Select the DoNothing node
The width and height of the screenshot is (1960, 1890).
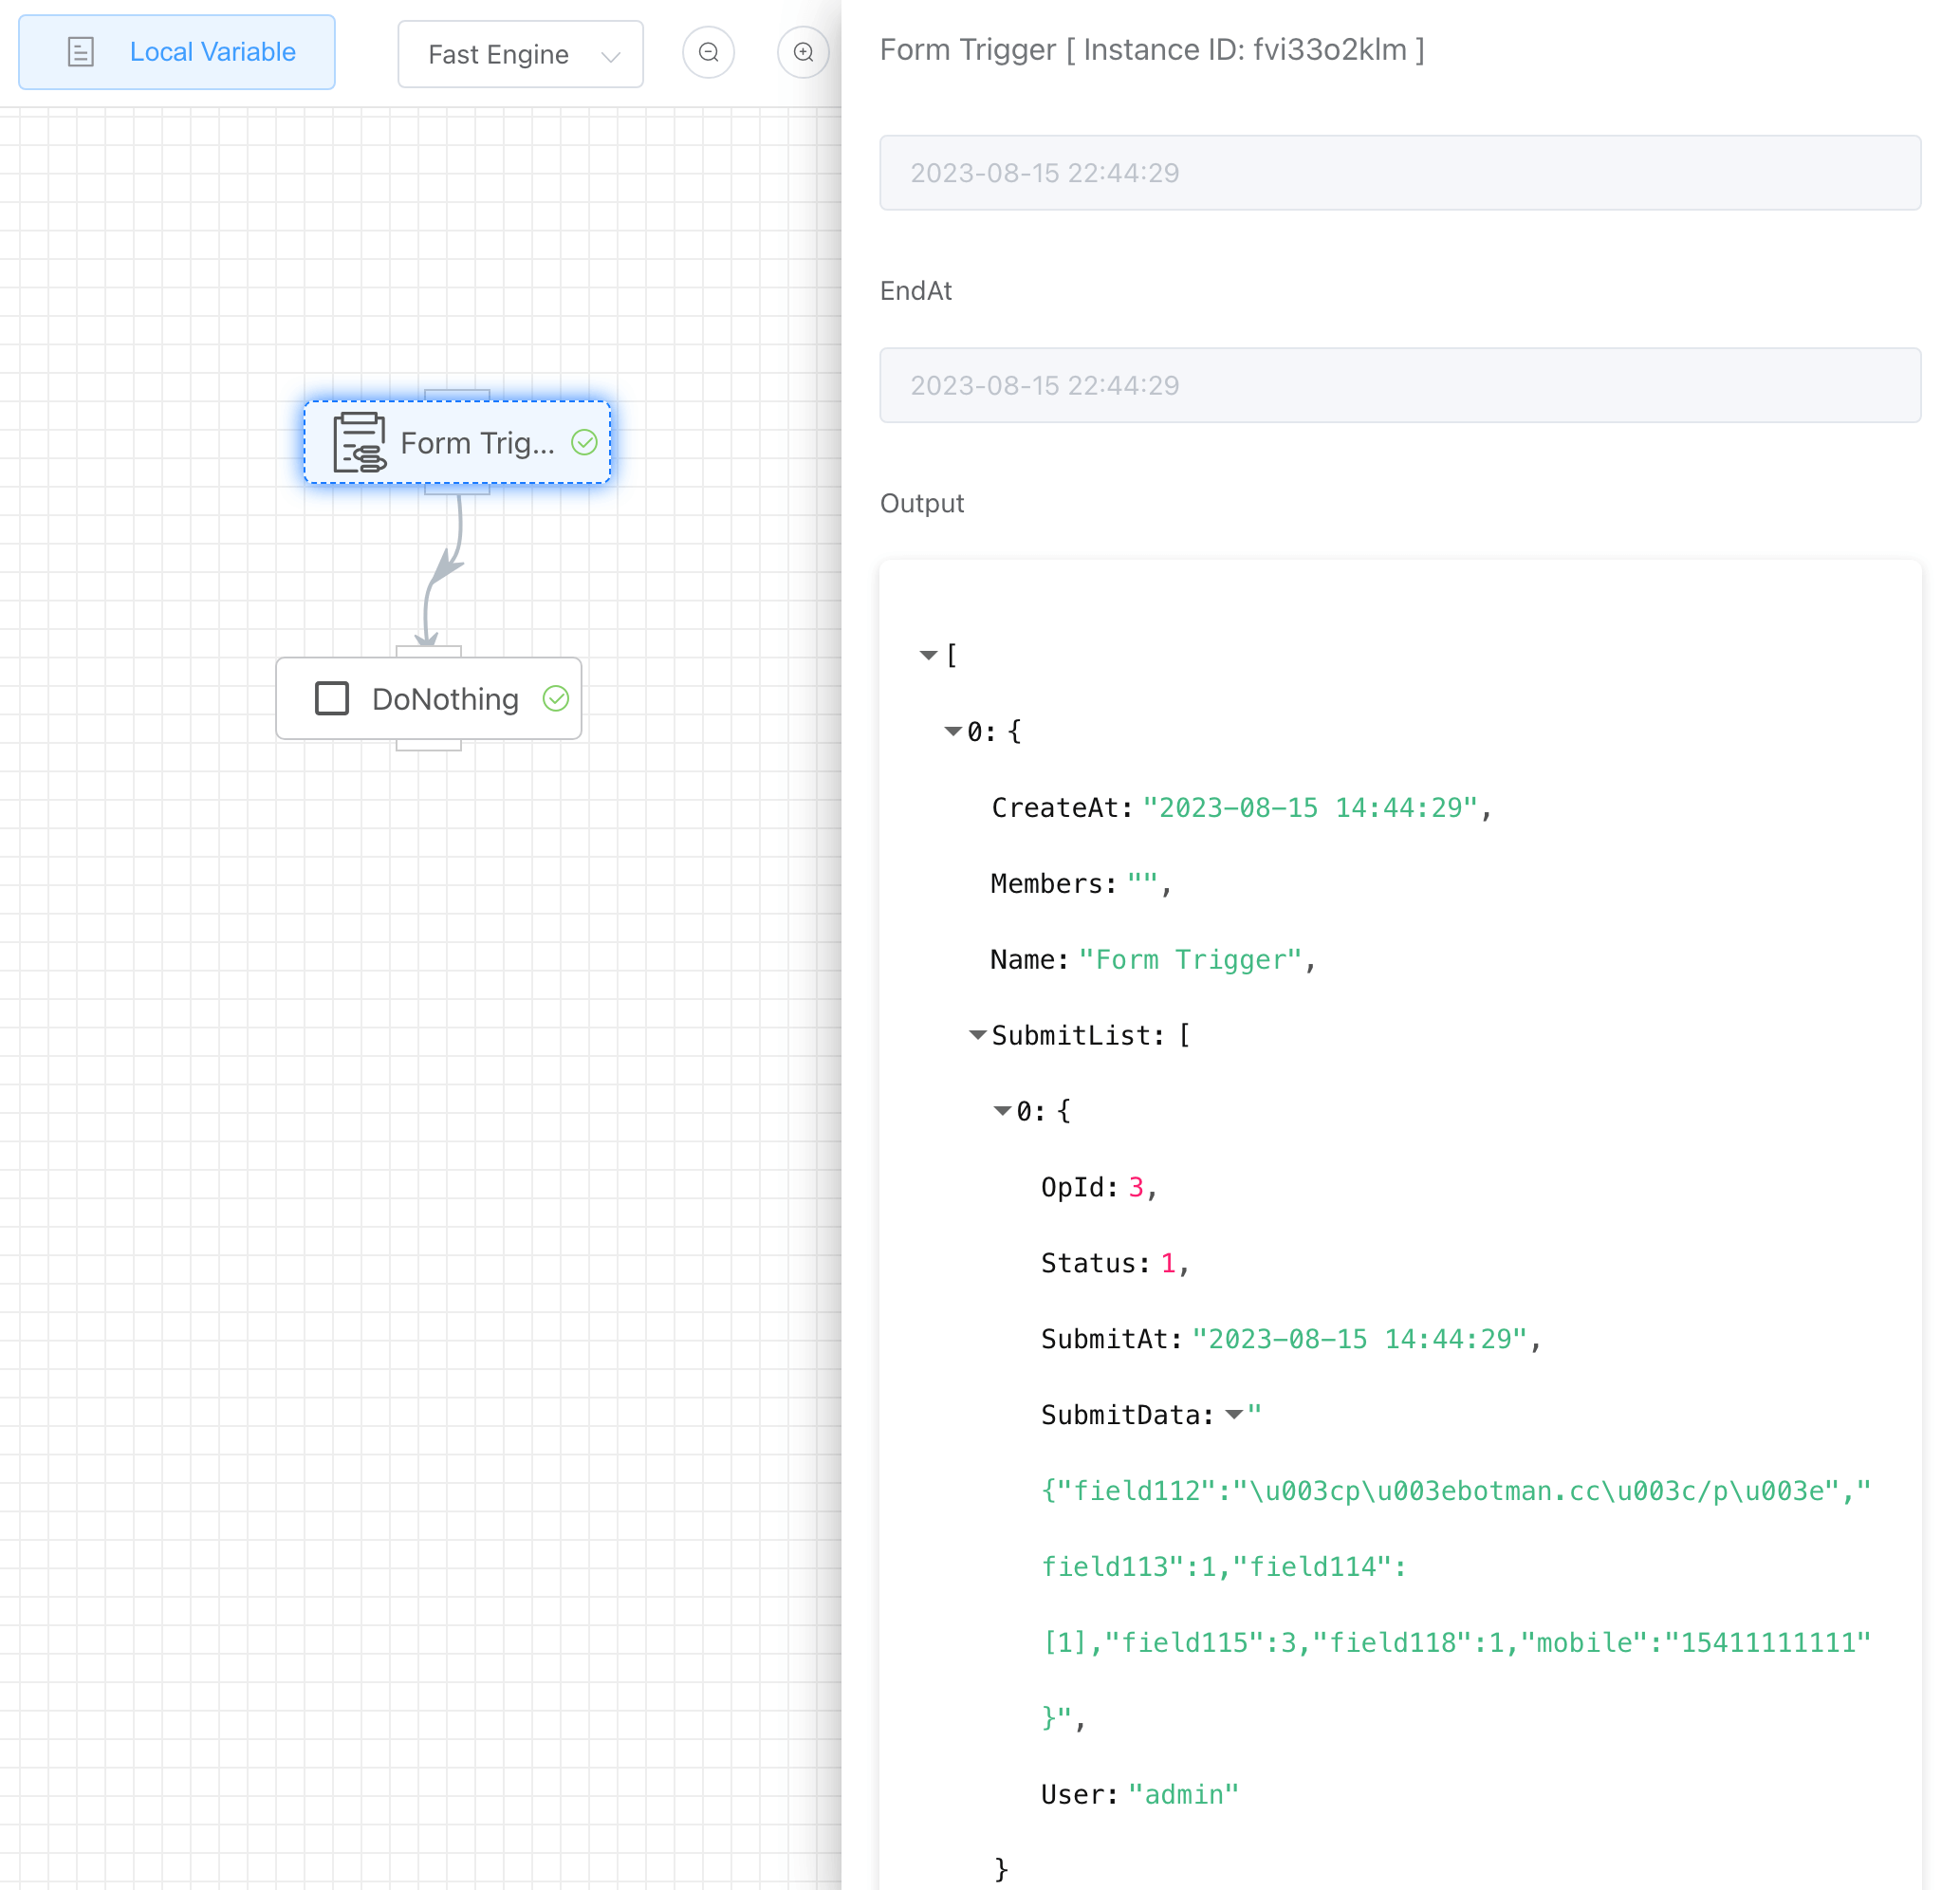tap(428, 698)
